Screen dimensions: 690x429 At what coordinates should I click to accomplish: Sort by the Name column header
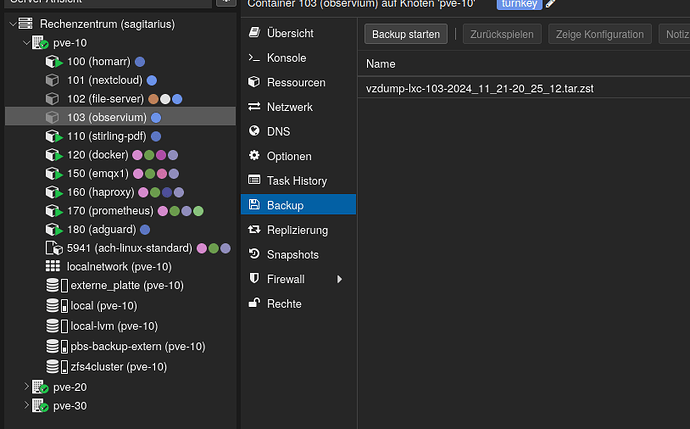(x=524, y=64)
